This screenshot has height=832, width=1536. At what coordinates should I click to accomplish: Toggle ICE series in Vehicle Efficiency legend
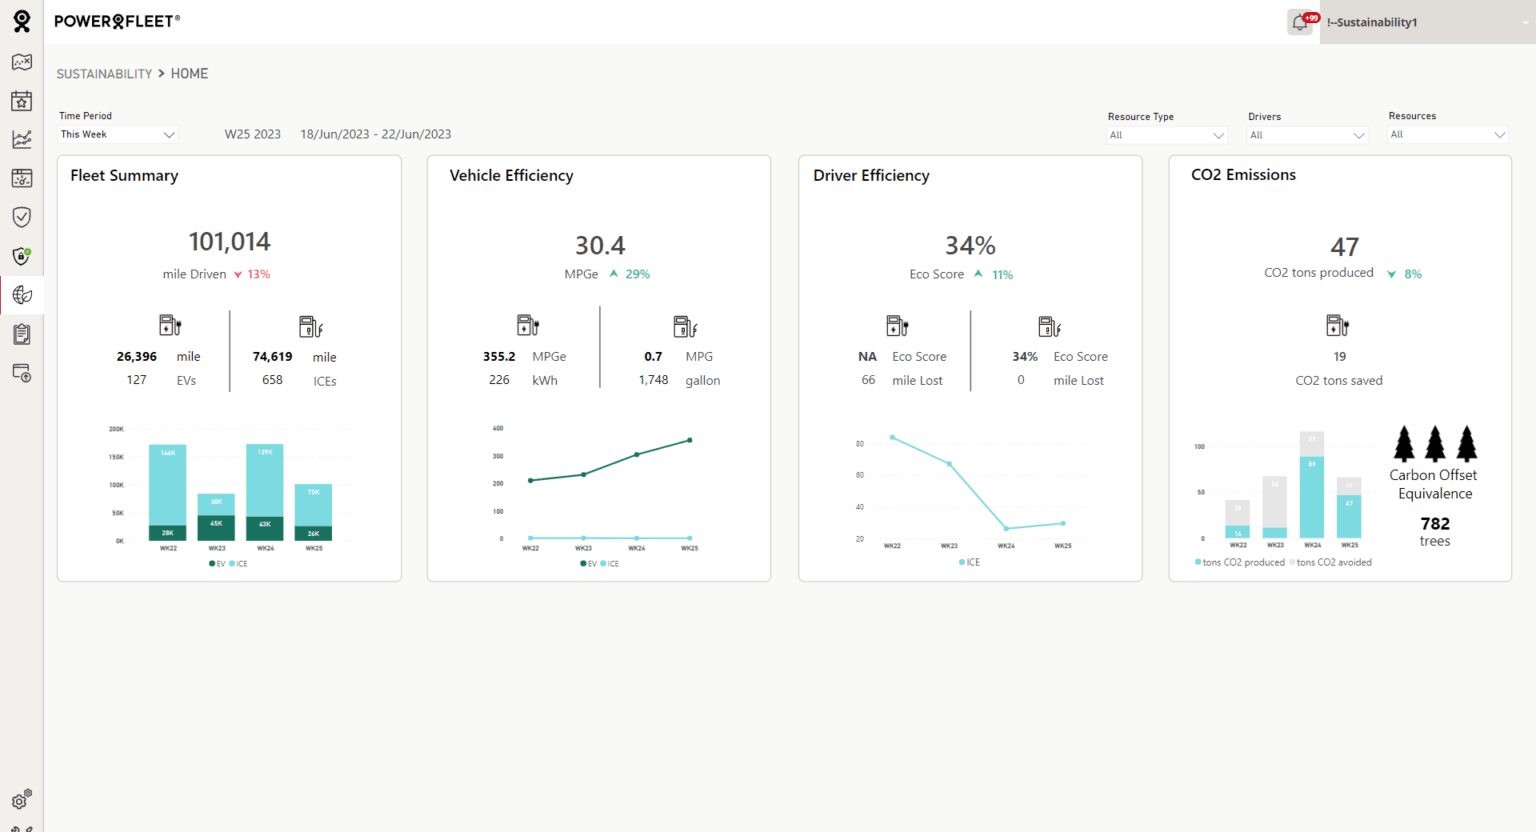[x=610, y=563]
